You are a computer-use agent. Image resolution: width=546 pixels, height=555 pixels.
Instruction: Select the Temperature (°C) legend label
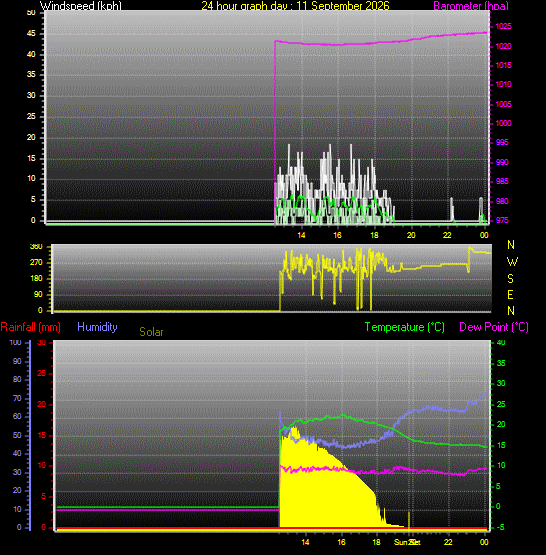coord(404,327)
